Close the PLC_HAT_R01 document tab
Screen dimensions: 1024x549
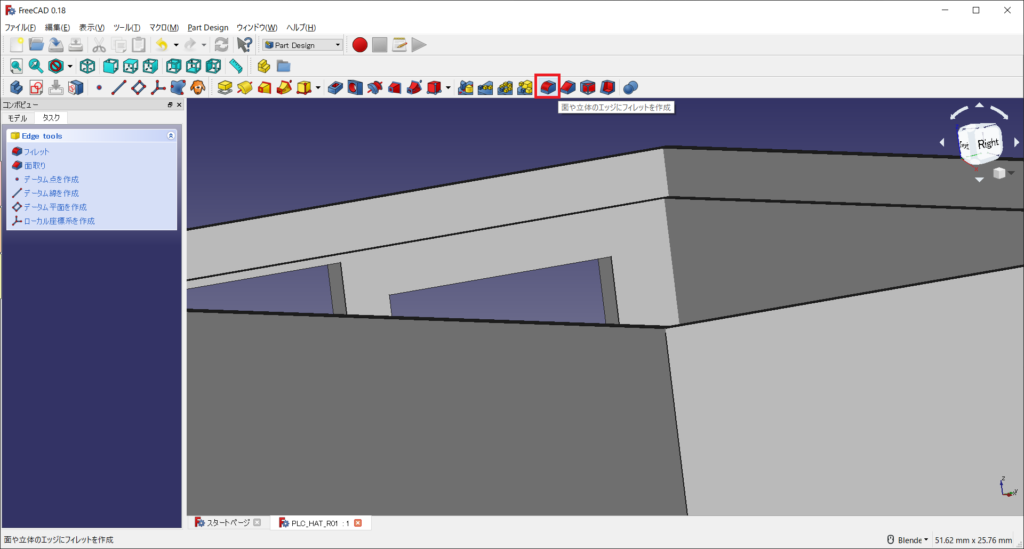pyautogui.click(x=358, y=523)
